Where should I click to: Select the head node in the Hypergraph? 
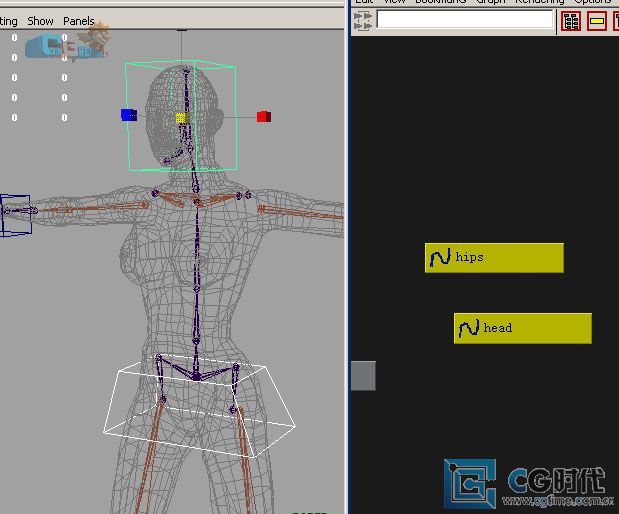click(523, 328)
